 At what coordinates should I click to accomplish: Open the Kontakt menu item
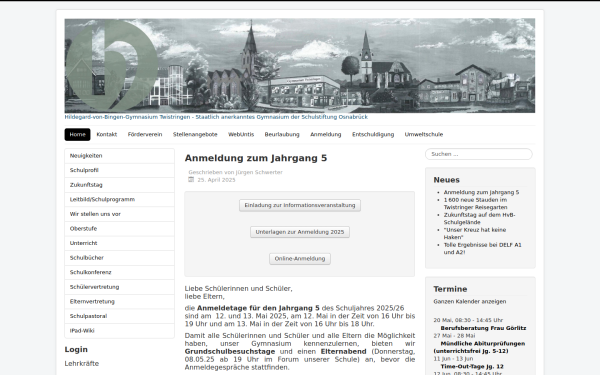coord(107,134)
